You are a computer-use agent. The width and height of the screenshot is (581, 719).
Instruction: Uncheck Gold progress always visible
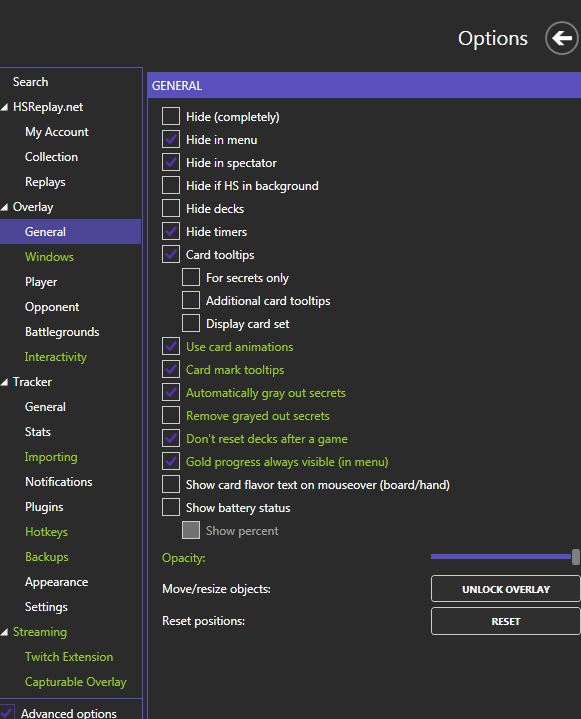coord(171,461)
